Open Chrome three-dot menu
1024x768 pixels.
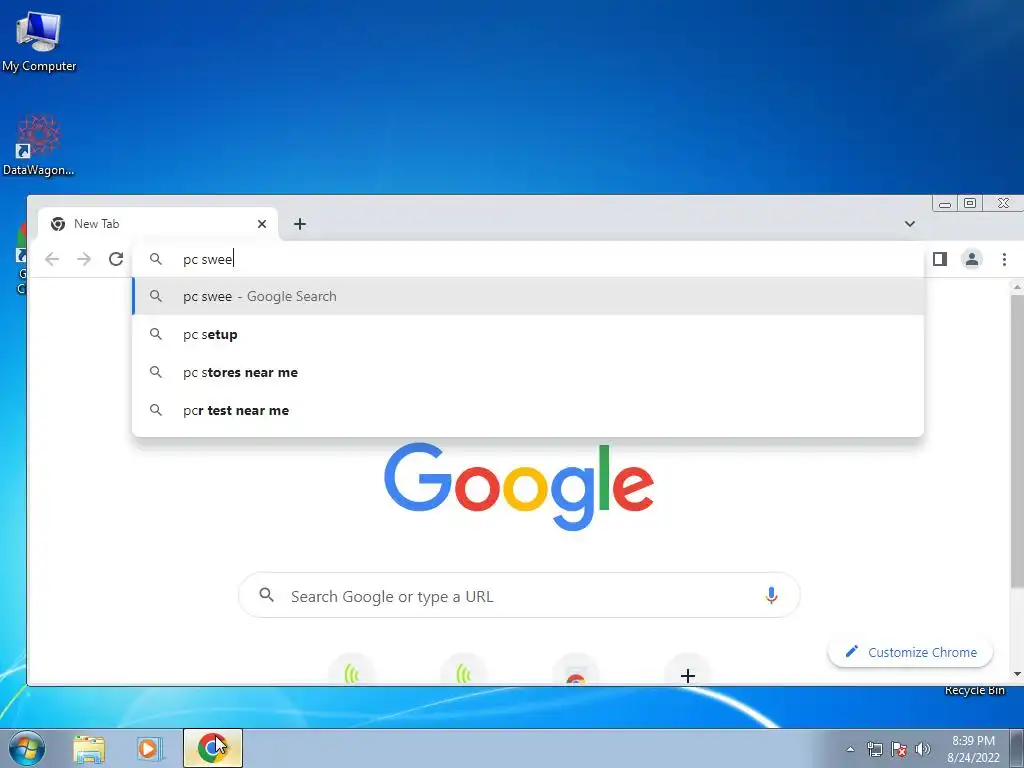coord(1004,259)
